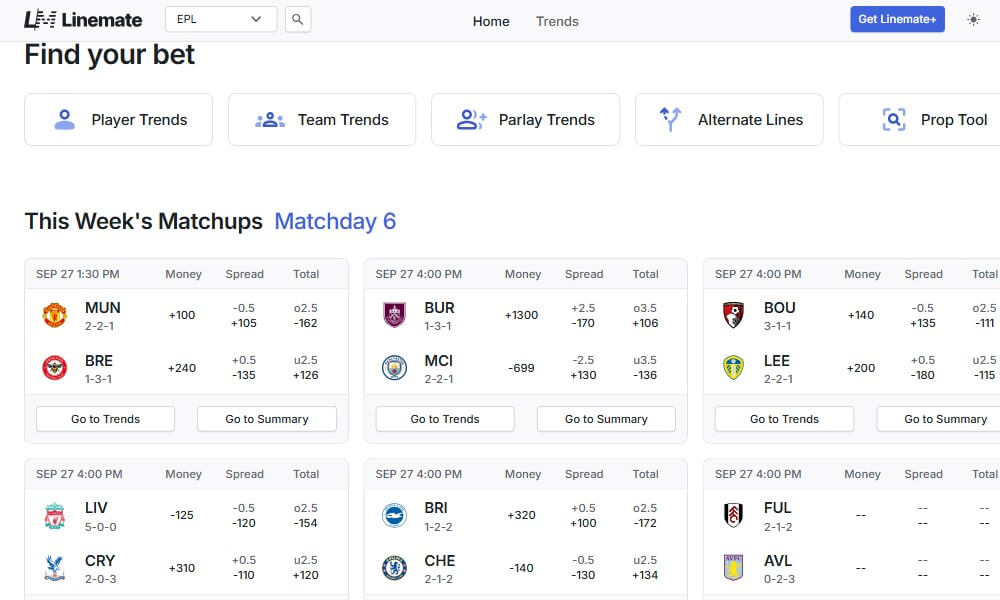Screen dimensions: 1000x600
Task: Click the Get Linemate+ button
Action: pyautogui.click(x=897, y=19)
